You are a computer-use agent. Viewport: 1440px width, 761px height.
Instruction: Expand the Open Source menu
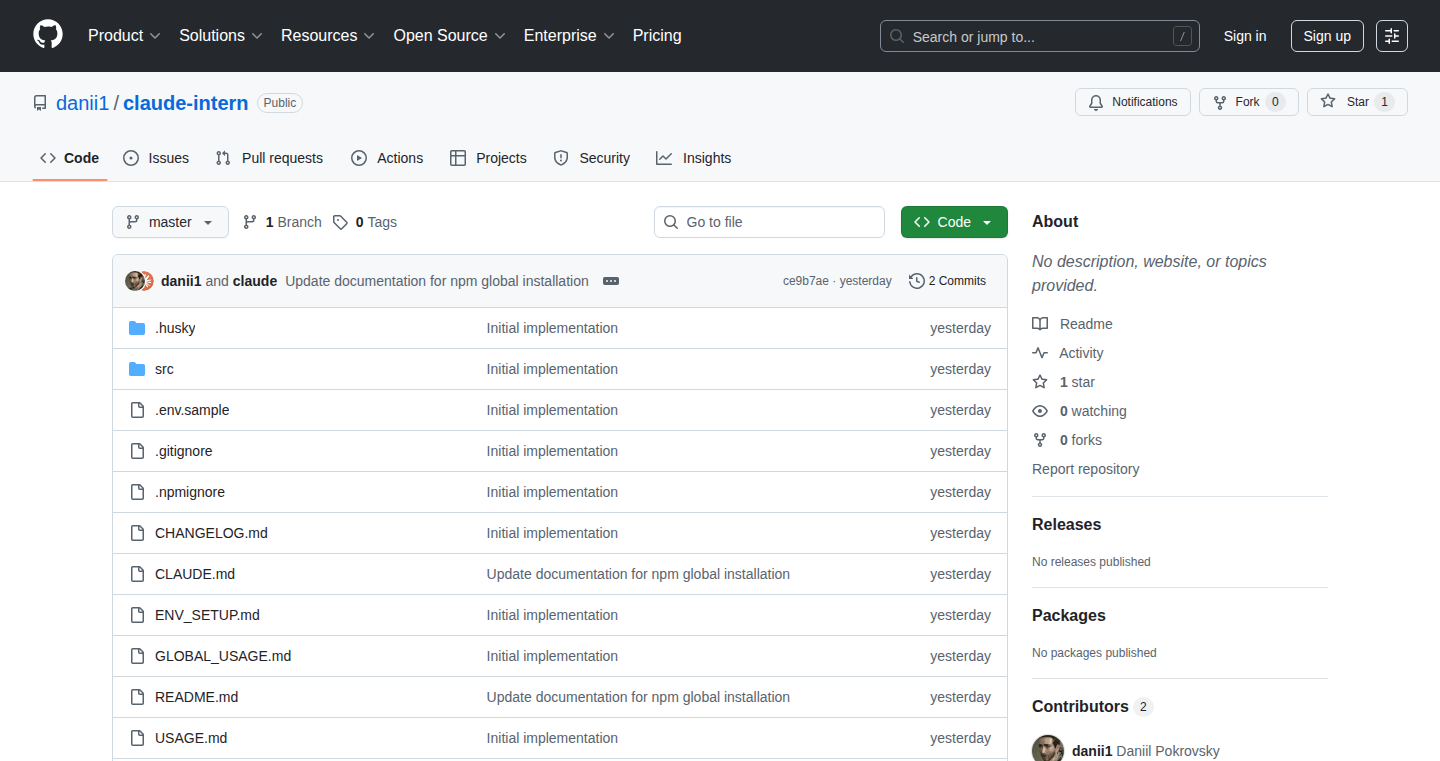449,35
